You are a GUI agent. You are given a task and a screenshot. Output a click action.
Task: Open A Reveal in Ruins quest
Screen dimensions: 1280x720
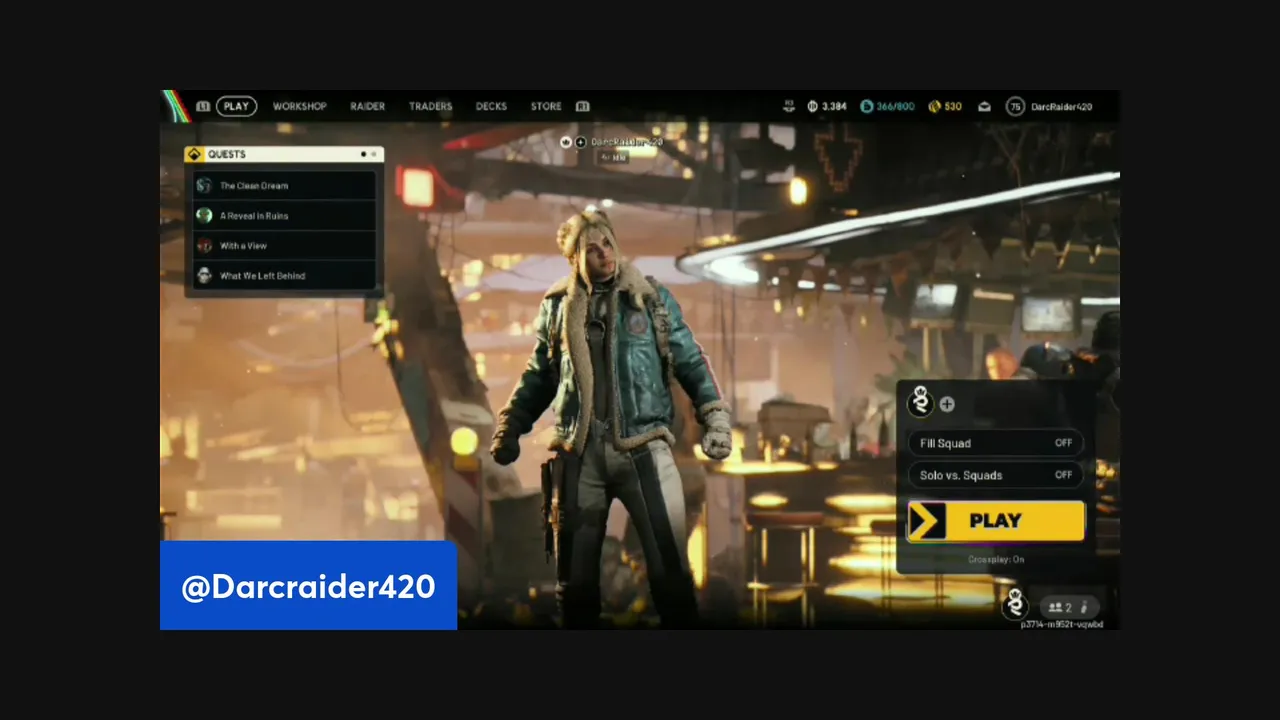point(285,215)
